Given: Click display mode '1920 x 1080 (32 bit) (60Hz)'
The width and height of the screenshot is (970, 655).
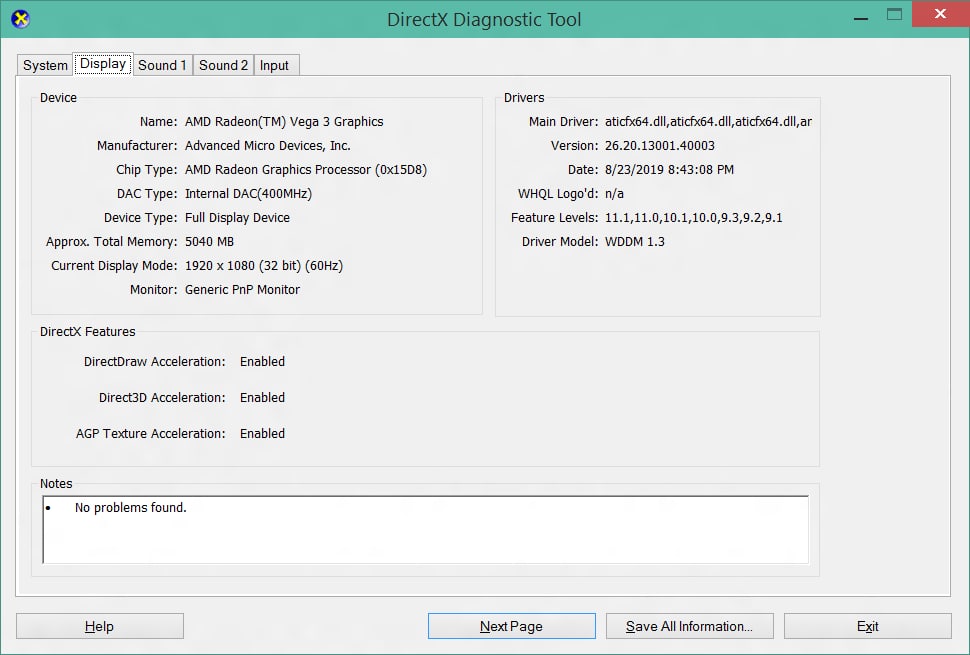Looking at the screenshot, I should [264, 266].
